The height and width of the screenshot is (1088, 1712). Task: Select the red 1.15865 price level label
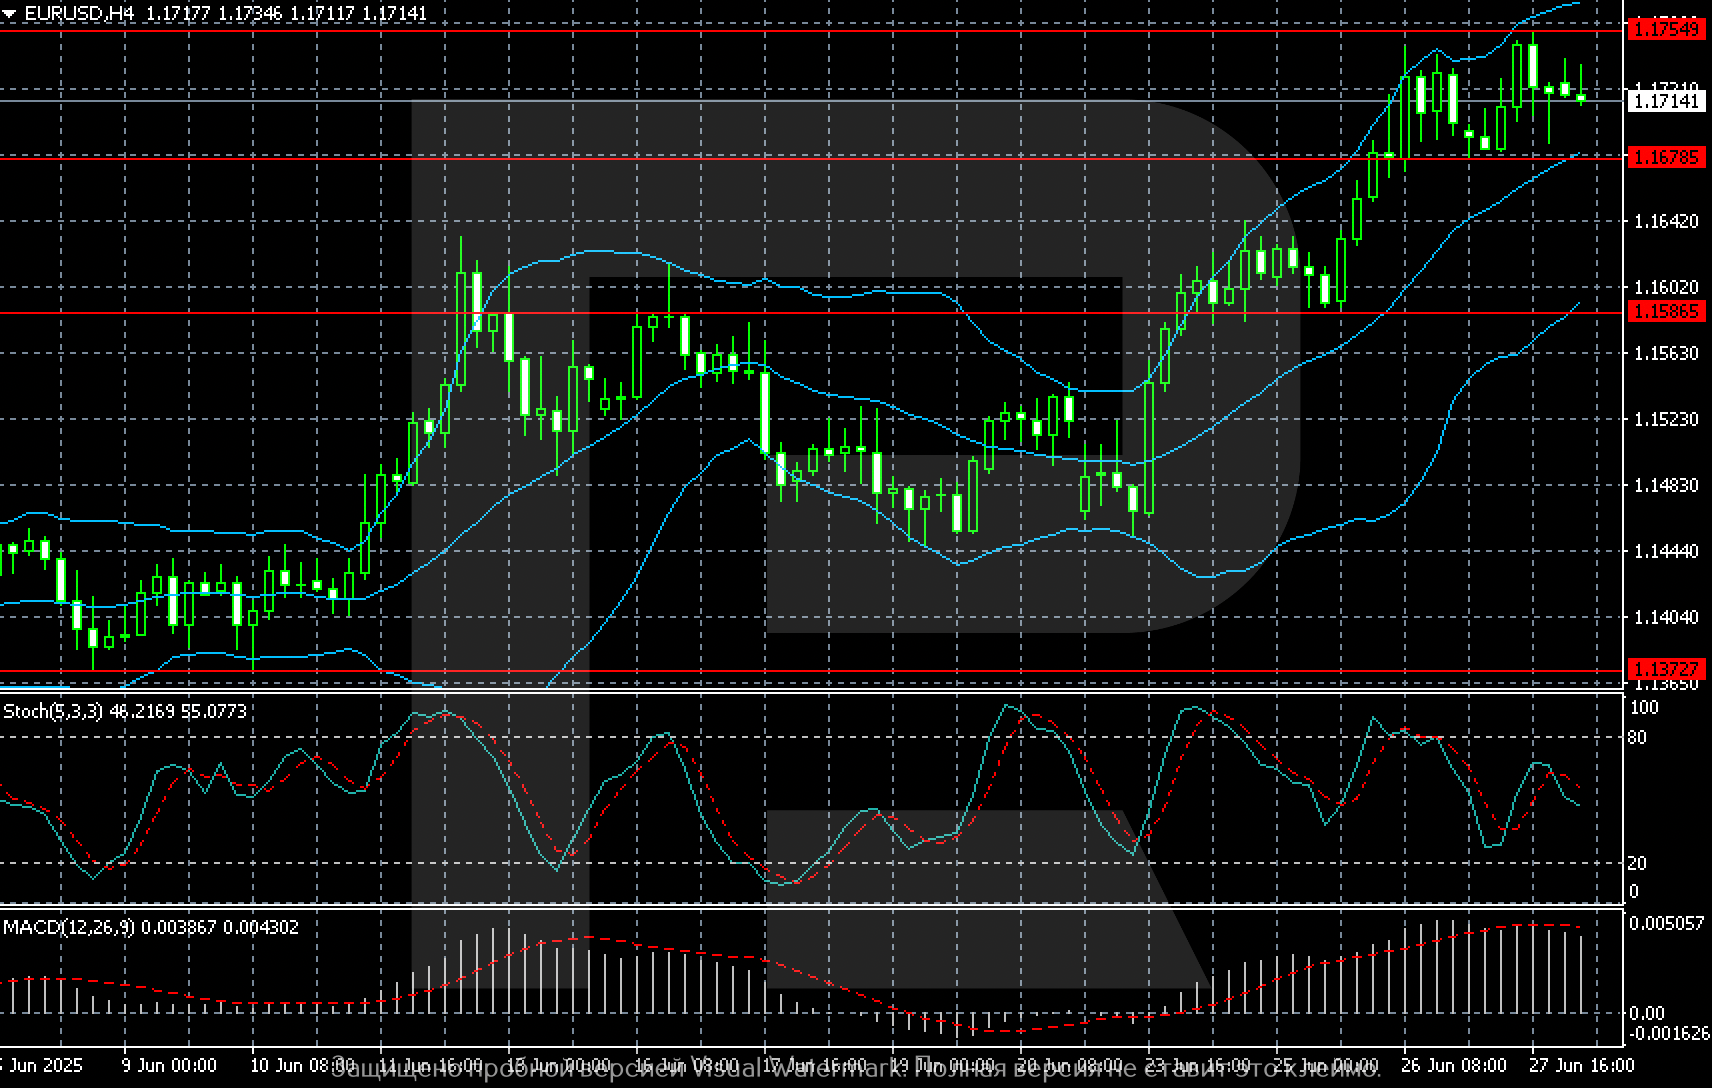coord(1666,312)
